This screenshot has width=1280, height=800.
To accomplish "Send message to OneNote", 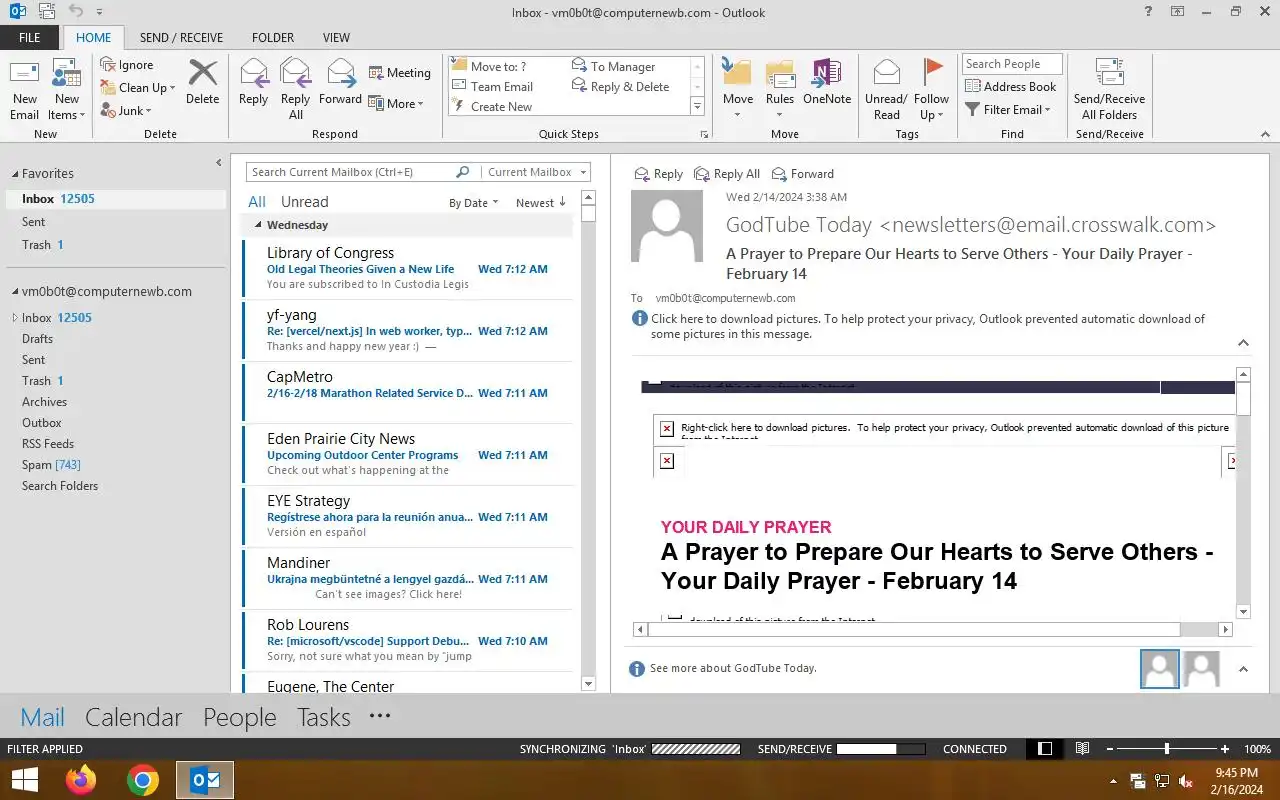I will (x=827, y=73).
